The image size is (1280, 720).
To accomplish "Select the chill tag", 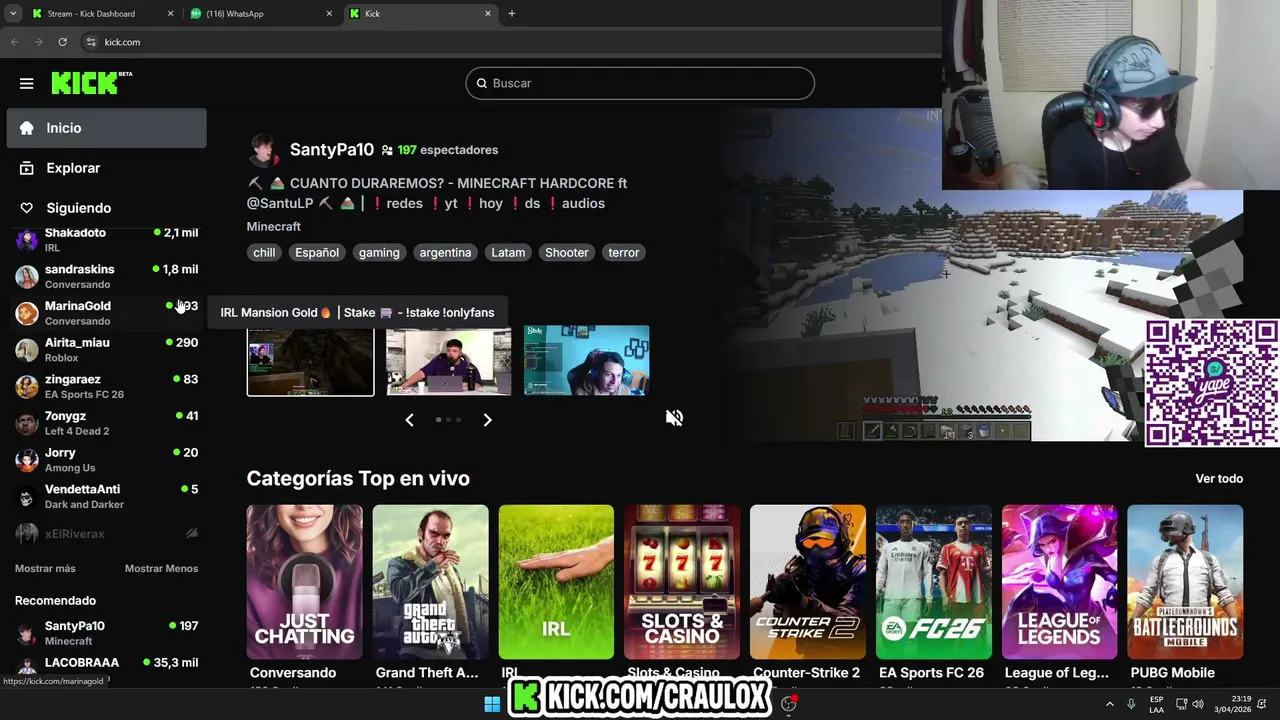I will point(264,253).
